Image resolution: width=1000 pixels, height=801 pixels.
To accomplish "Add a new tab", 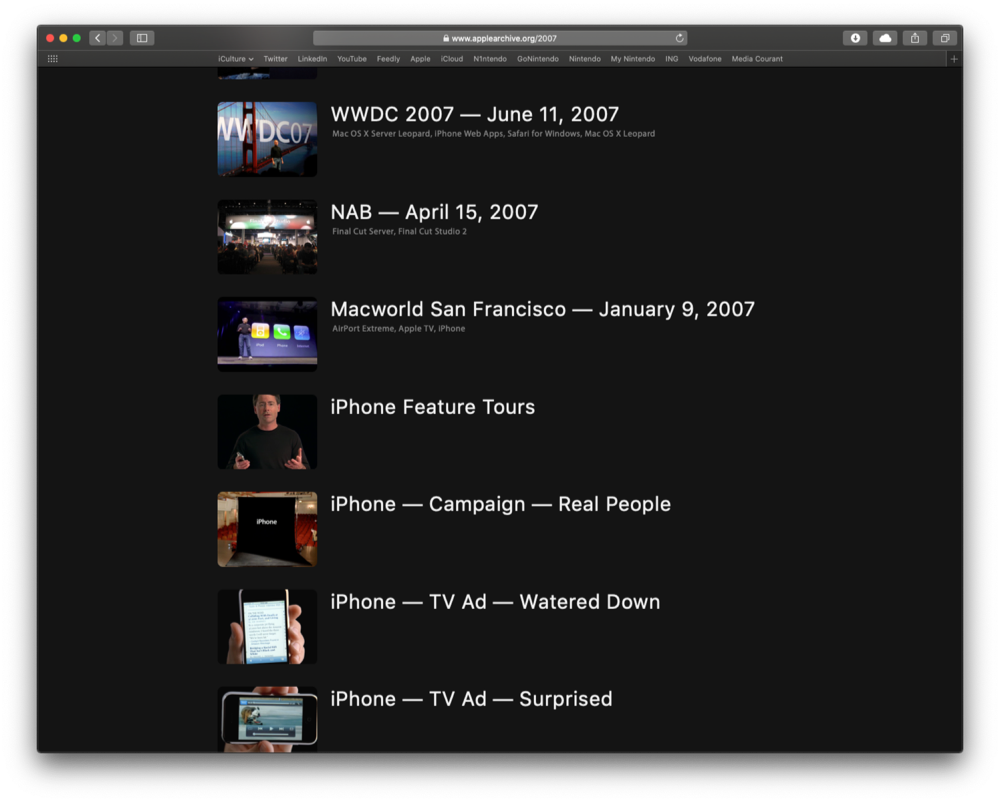I will click(954, 59).
